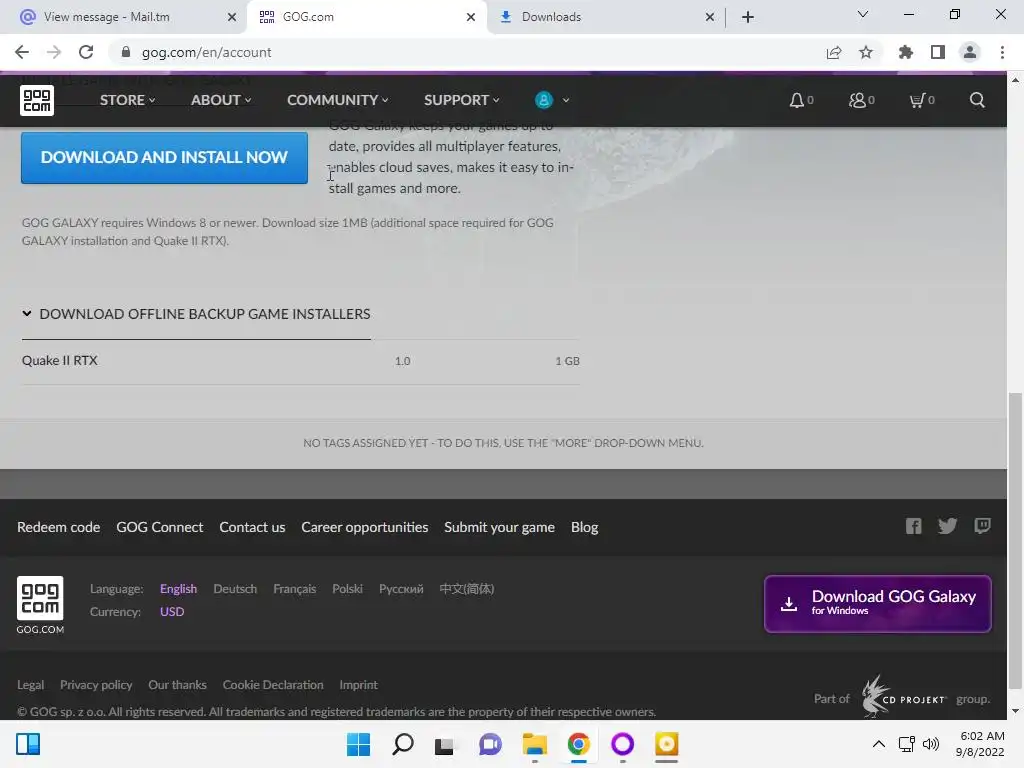Bookmark this page with star icon
The width and height of the screenshot is (1024, 768).
(866, 52)
